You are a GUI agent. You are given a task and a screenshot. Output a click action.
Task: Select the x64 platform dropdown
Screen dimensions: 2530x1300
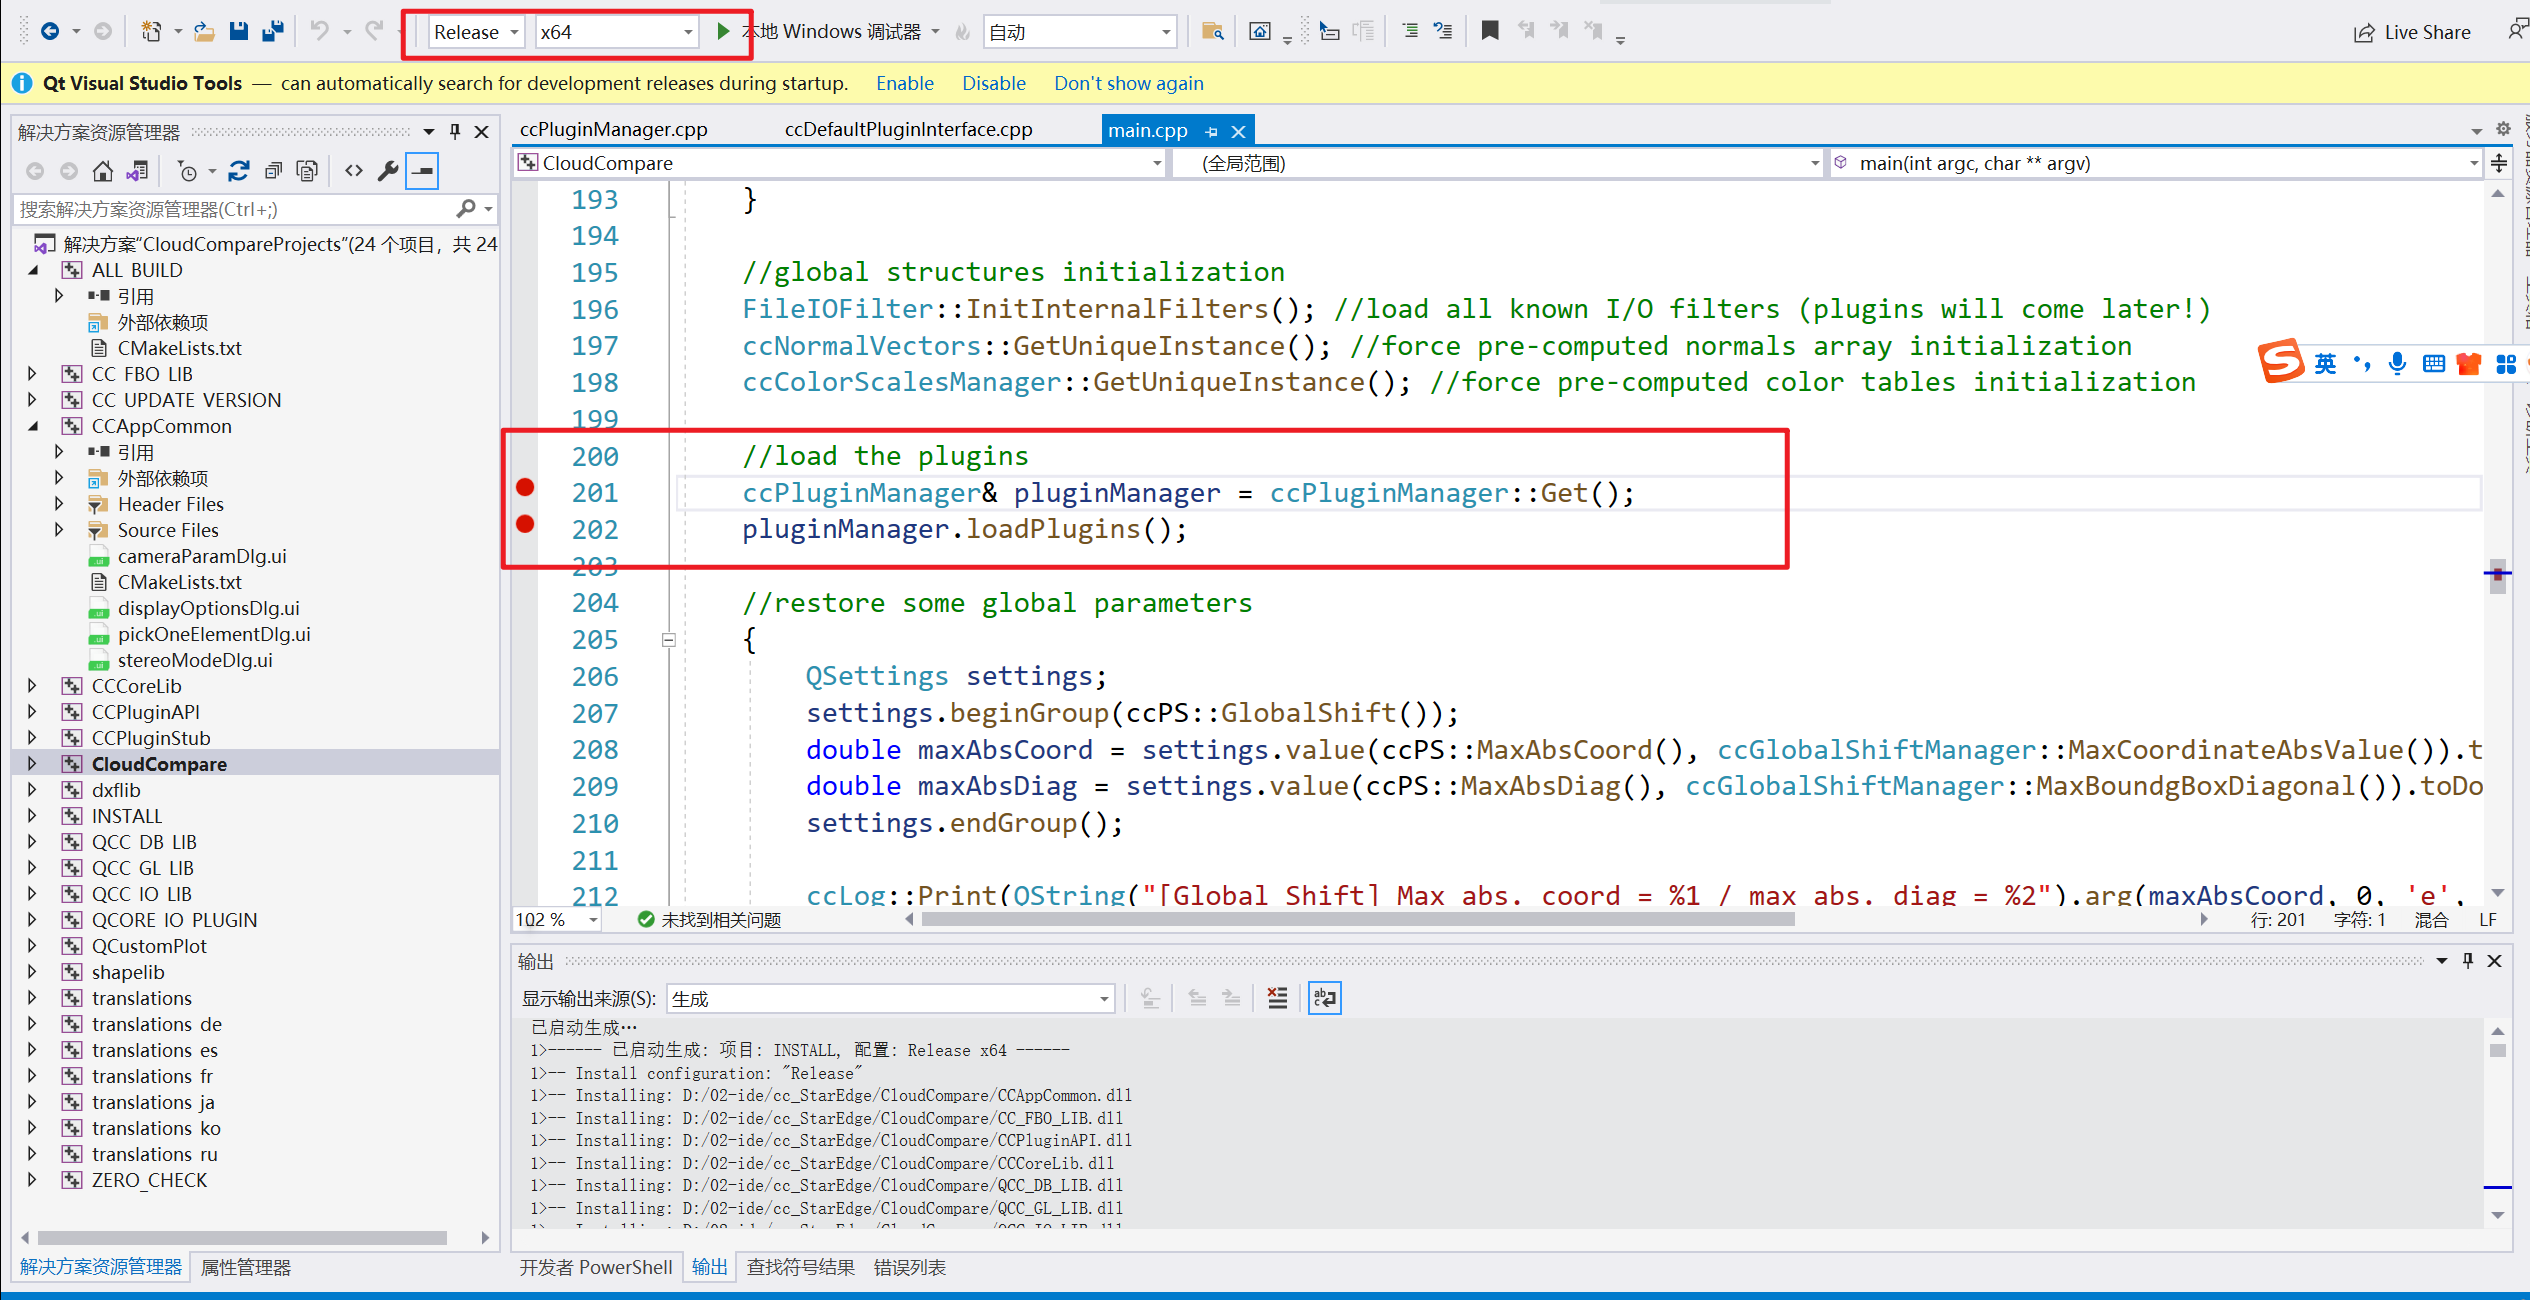click(x=613, y=30)
